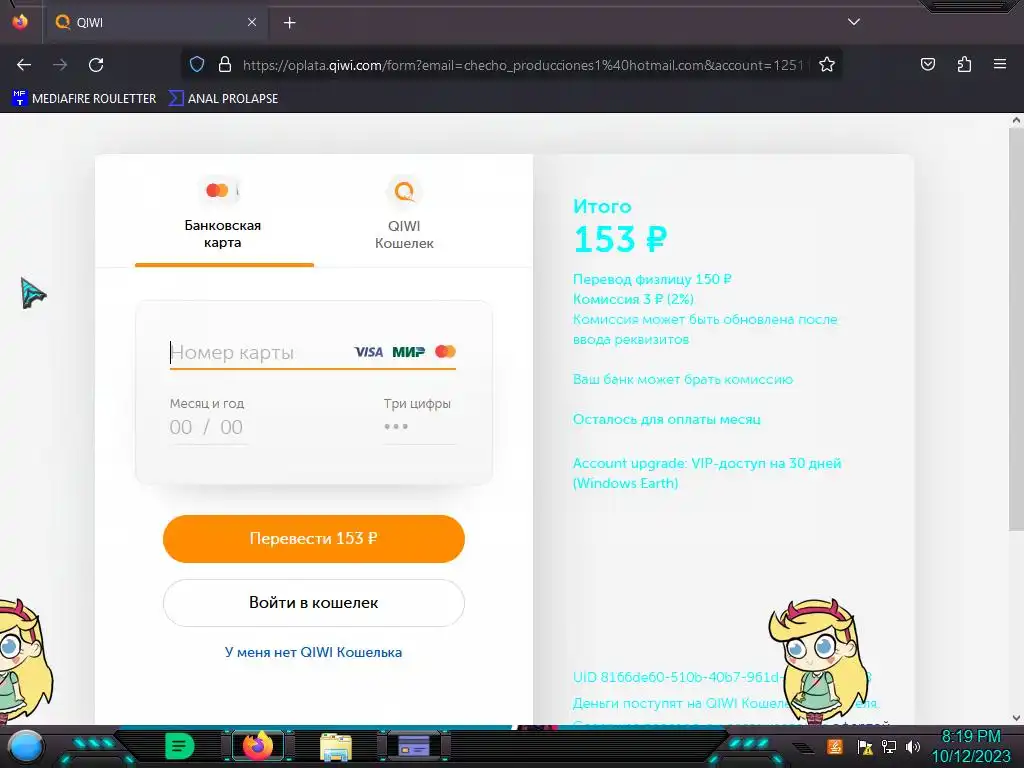Click the orange tray icon

[x=835, y=746]
